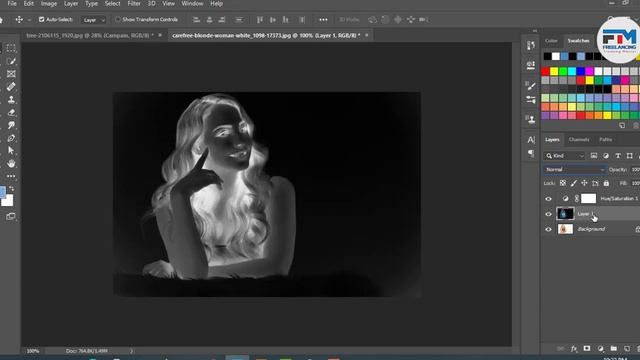Create new fill or adjustment layer icon

tap(600, 349)
